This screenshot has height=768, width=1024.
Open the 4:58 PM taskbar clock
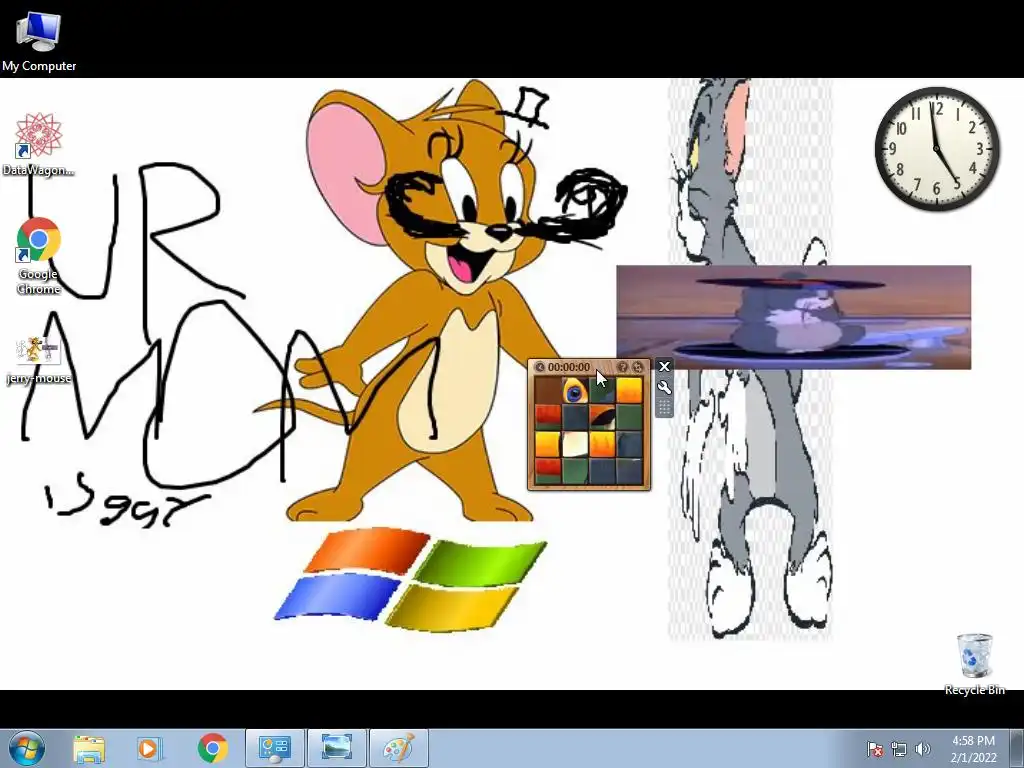pyautogui.click(x=973, y=749)
